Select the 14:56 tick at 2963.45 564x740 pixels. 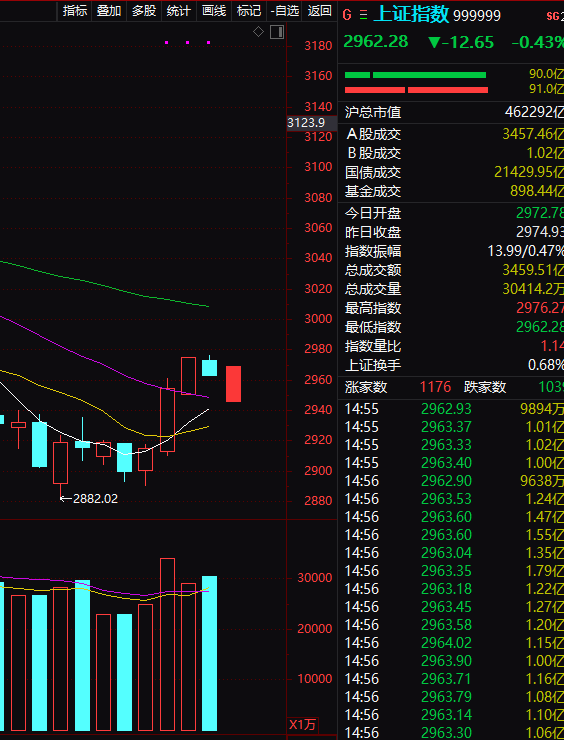pyautogui.click(x=451, y=606)
